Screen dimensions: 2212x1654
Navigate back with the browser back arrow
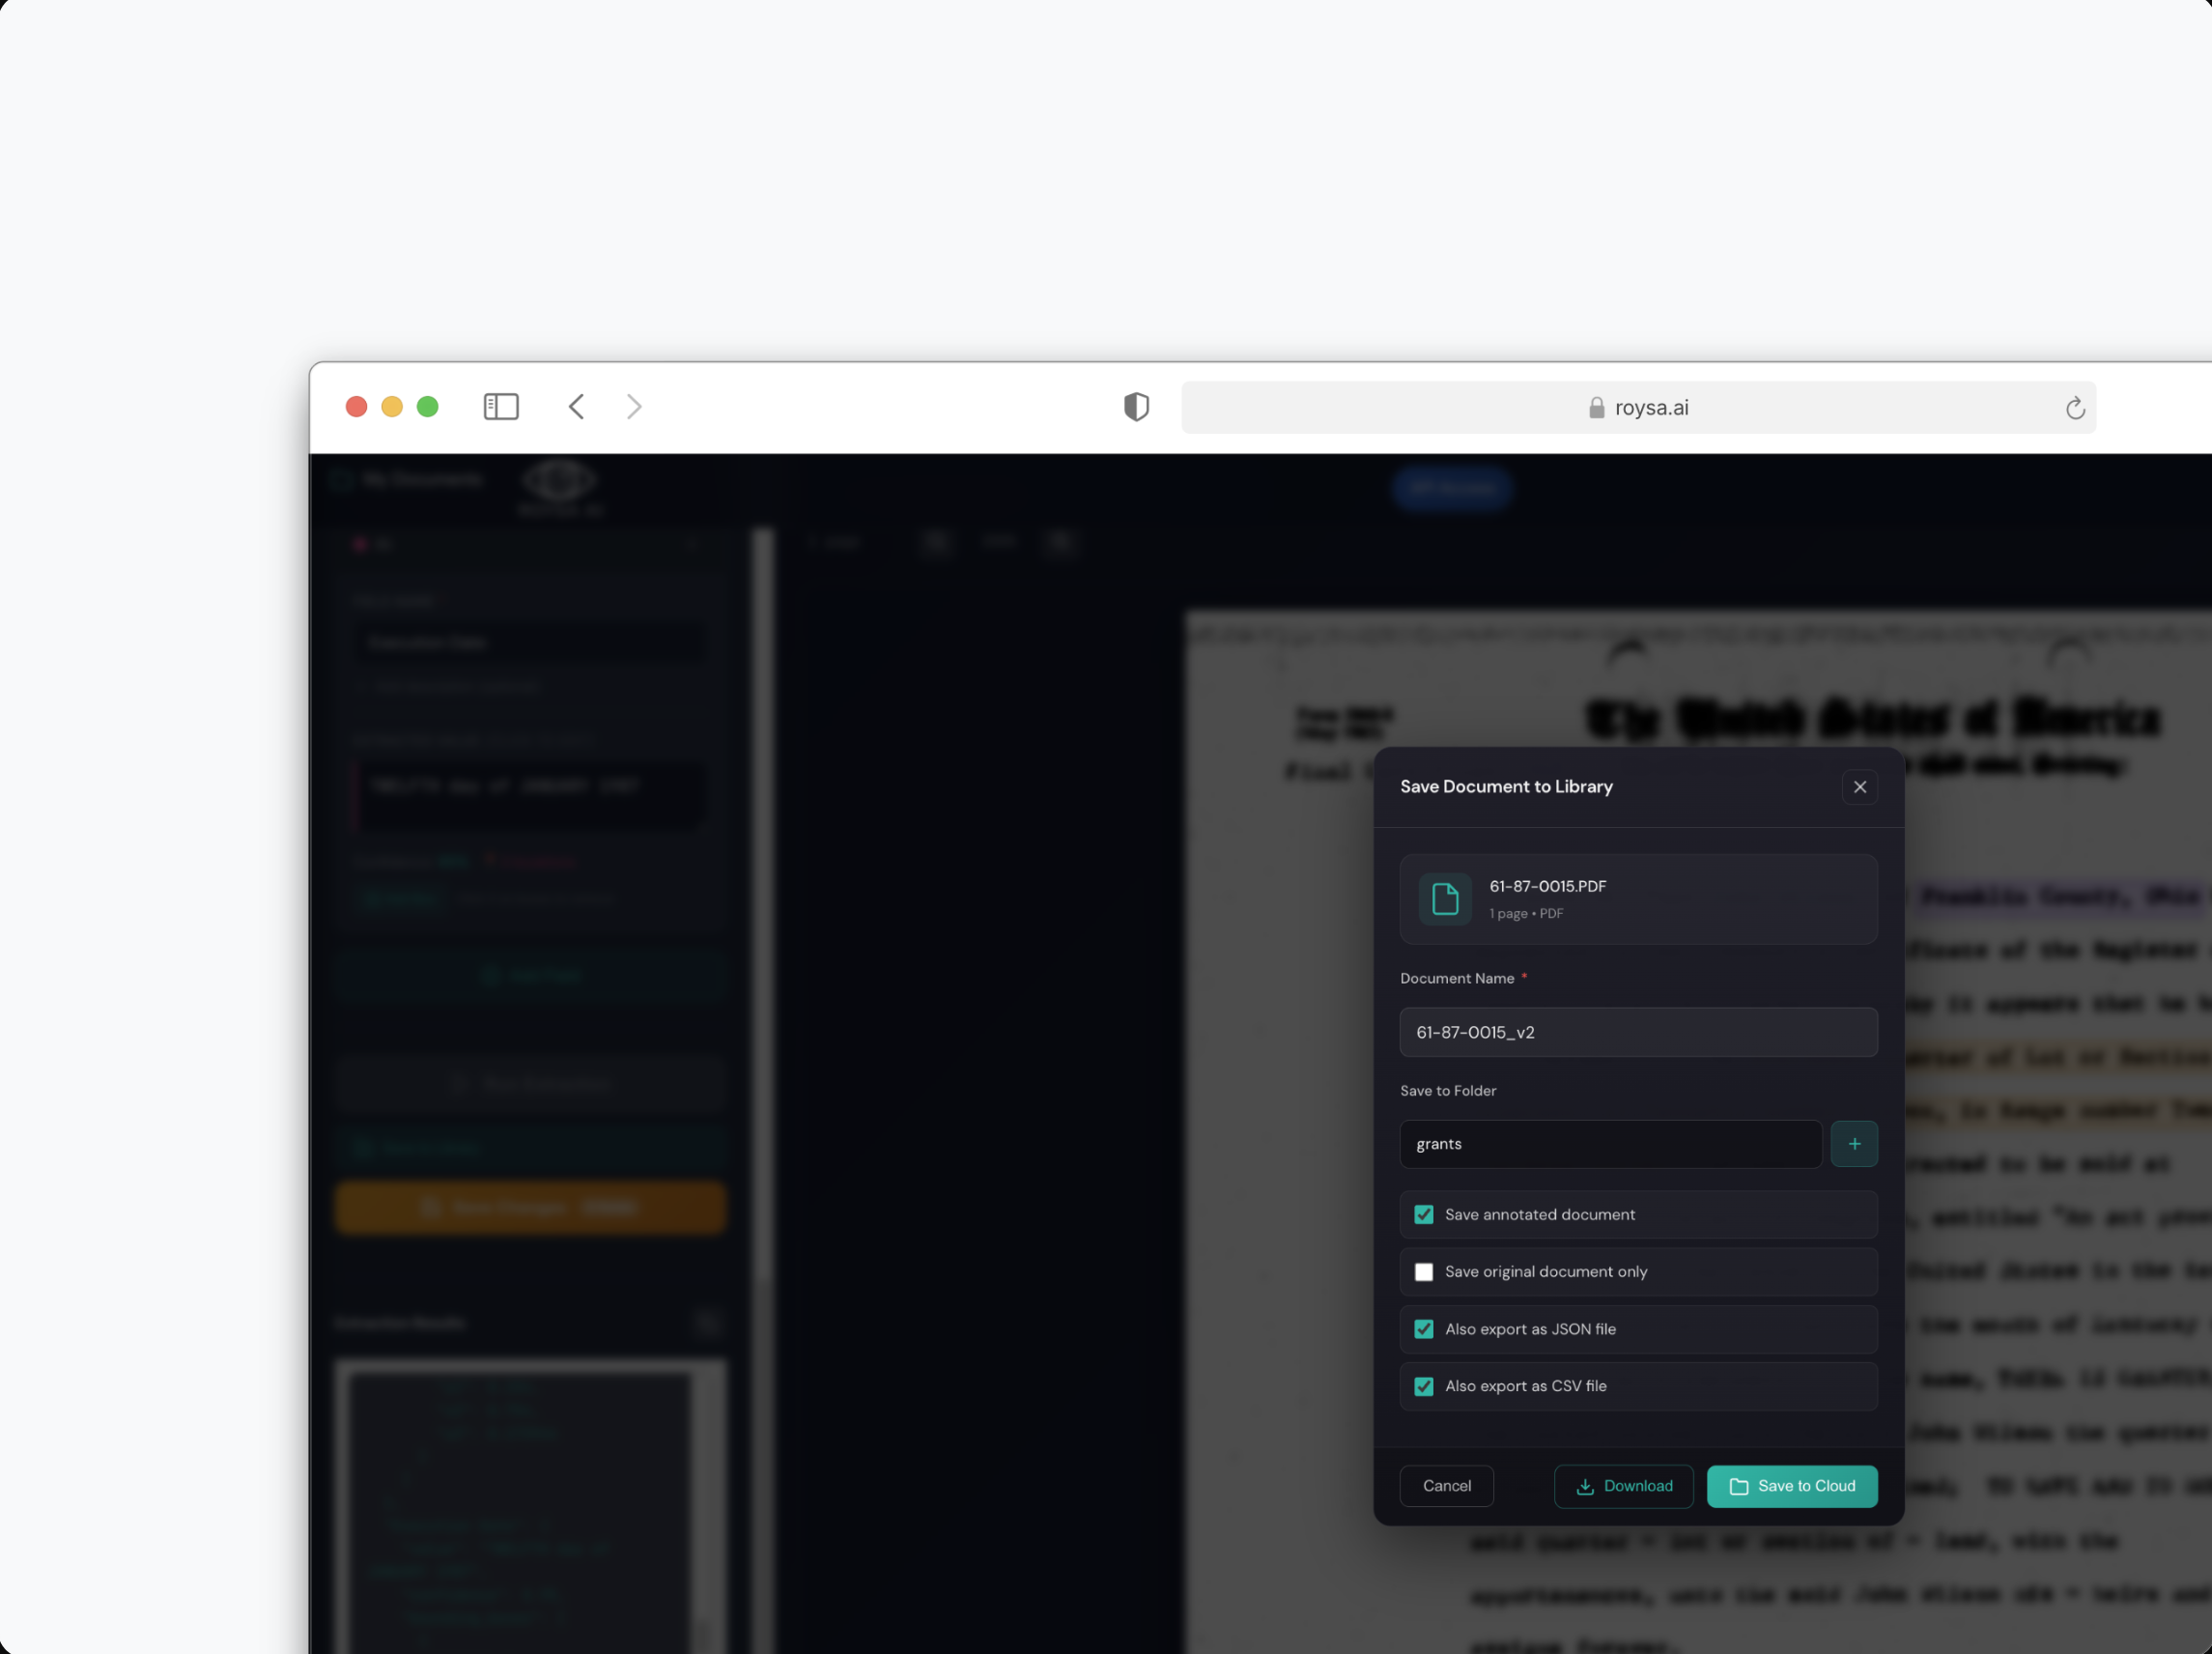(x=577, y=406)
